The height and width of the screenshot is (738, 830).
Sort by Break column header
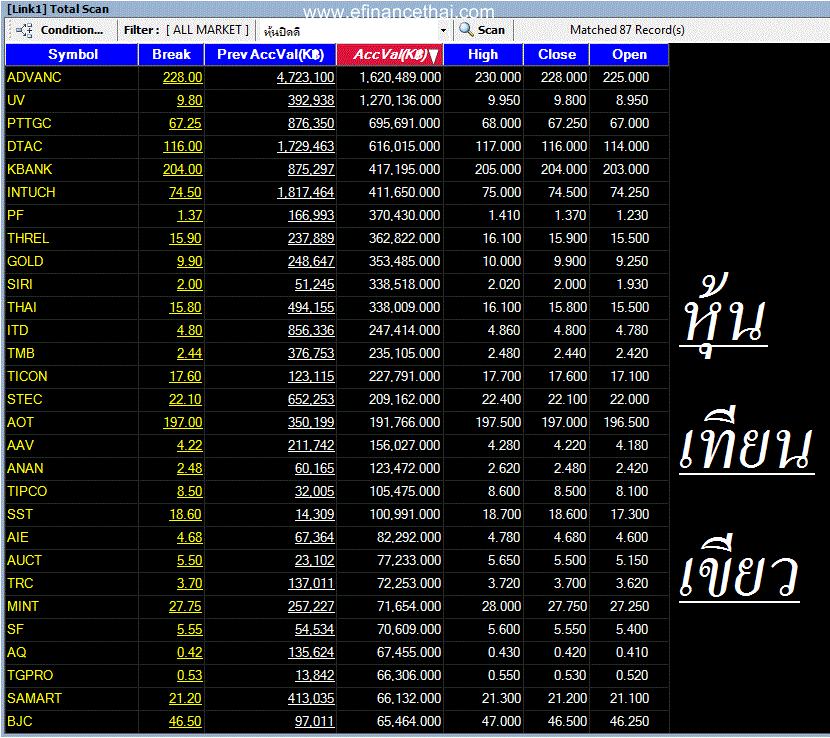pyautogui.click(x=171, y=55)
